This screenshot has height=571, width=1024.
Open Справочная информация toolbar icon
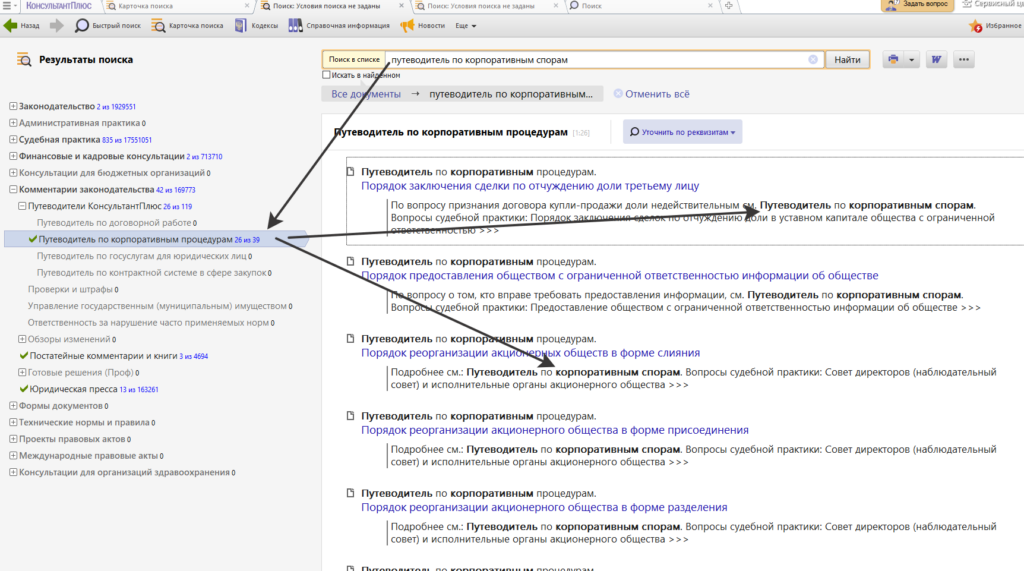click(296, 25)
